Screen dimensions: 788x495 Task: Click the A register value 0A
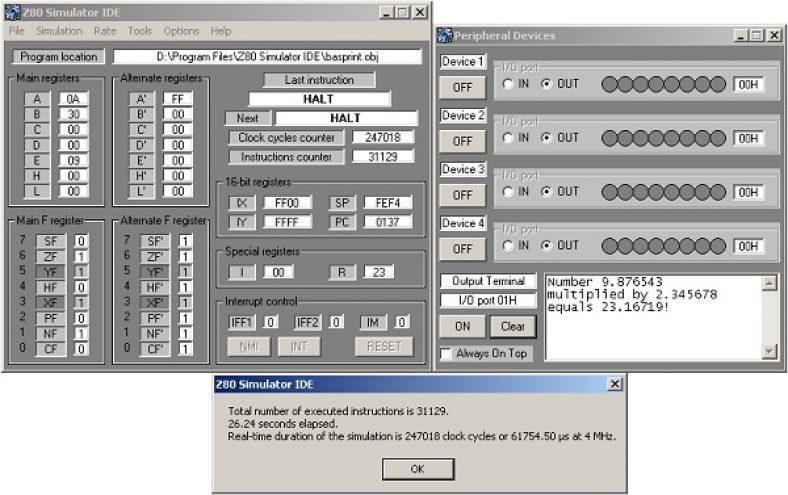tap(73, 98)
